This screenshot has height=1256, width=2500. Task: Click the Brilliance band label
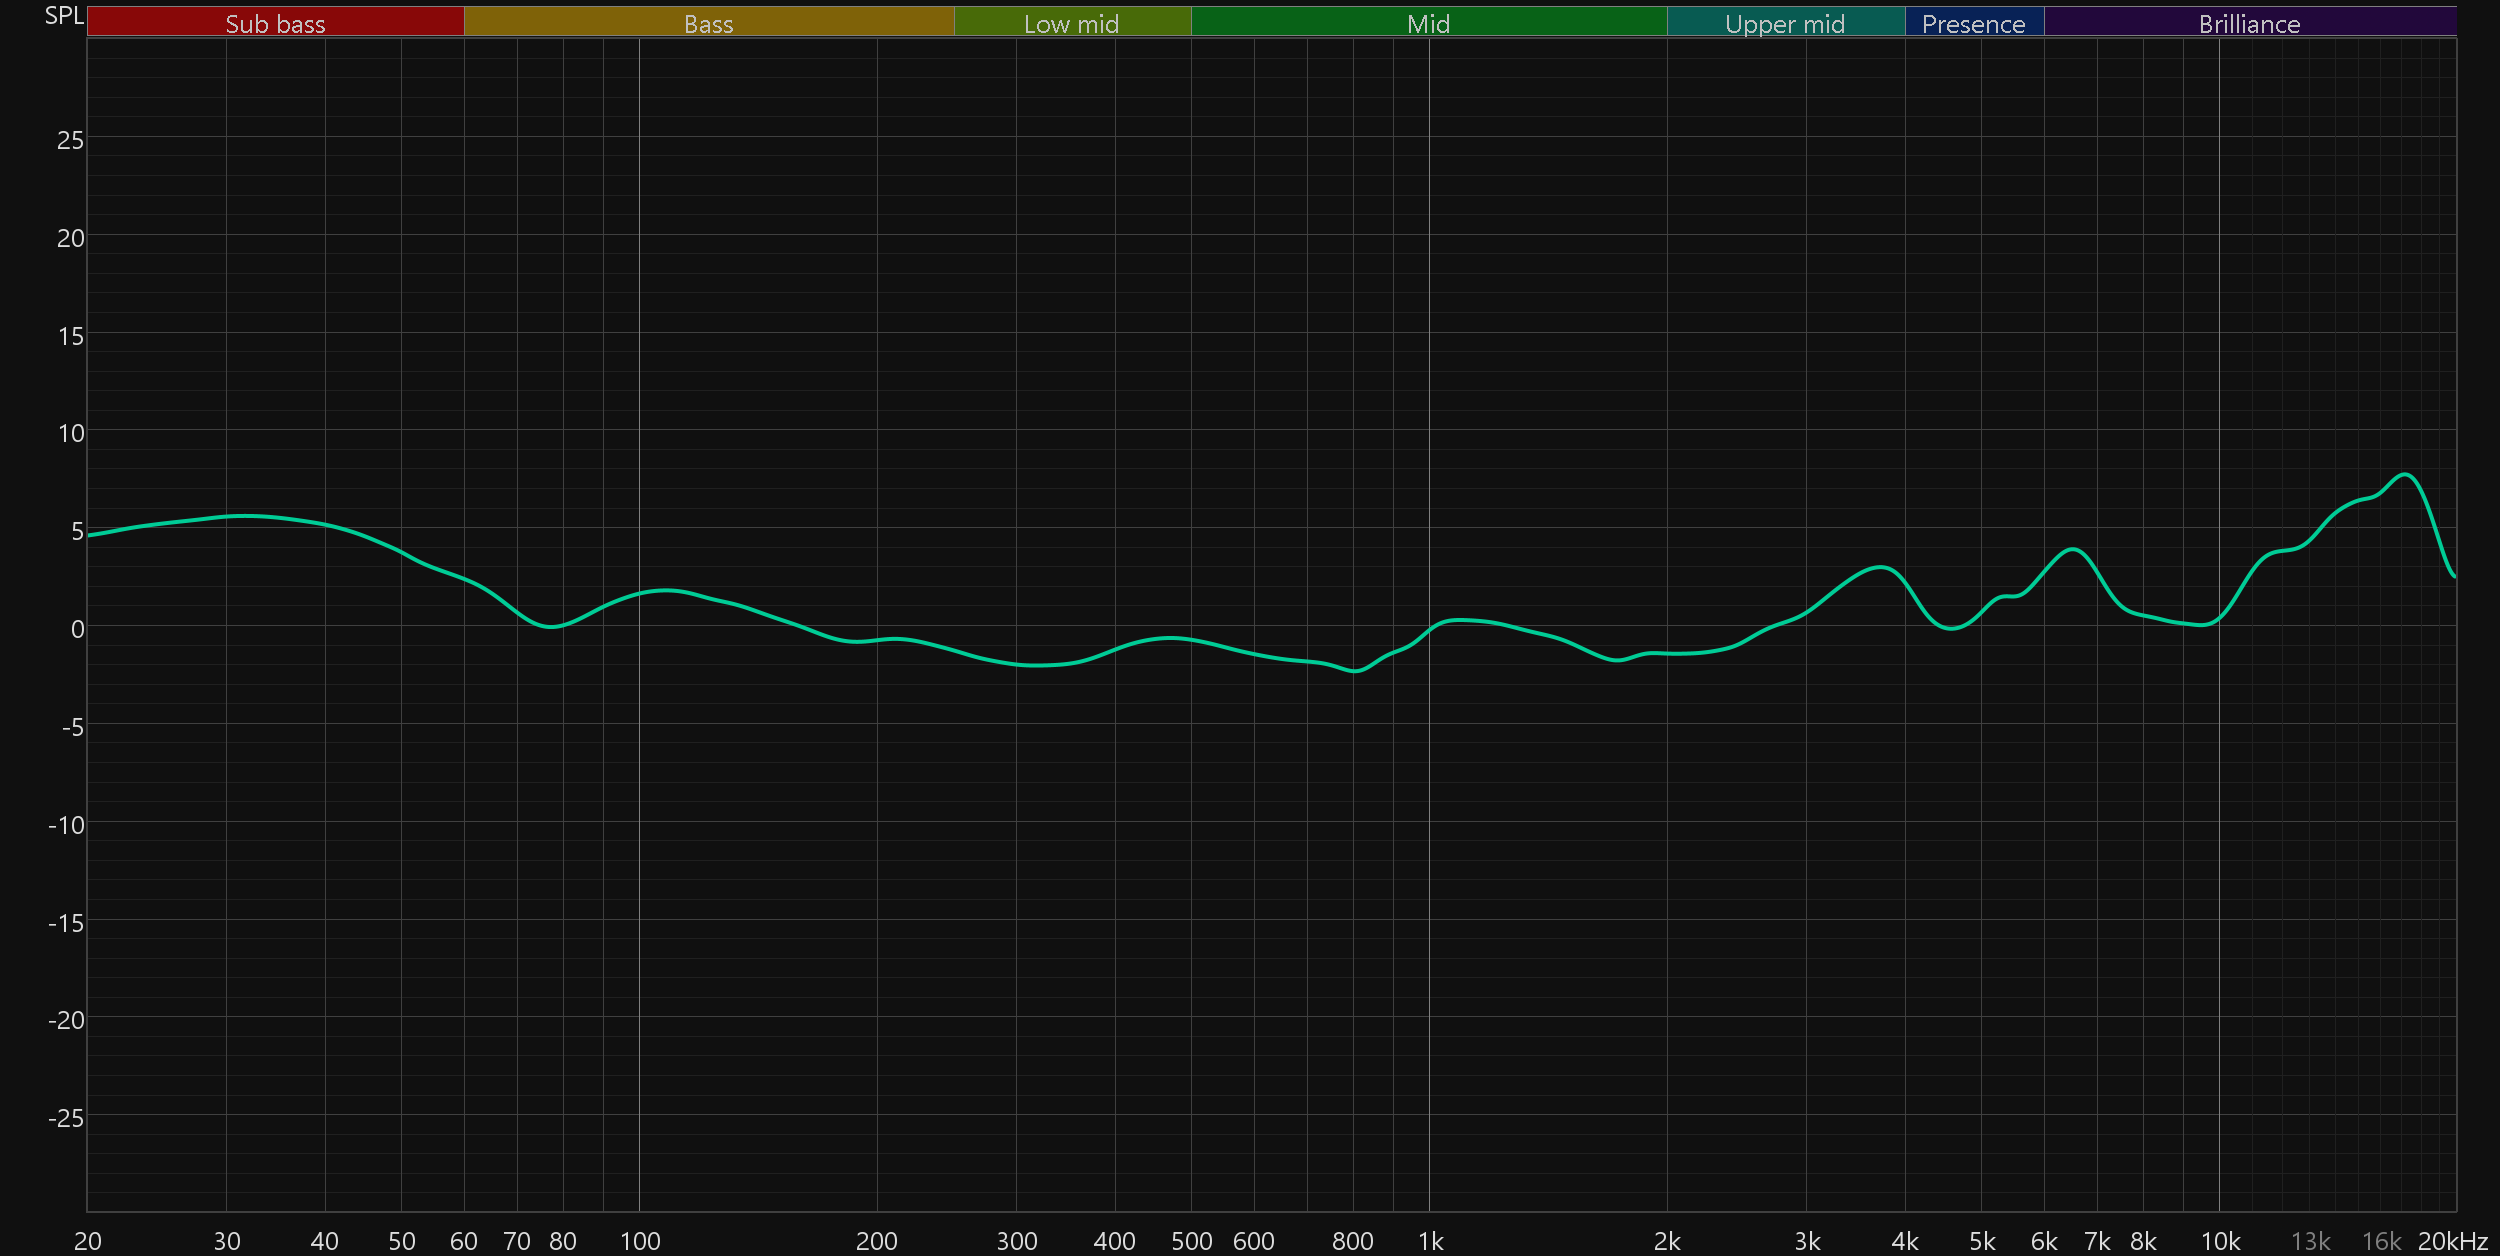pyautogui.click(x=2249, y=23)
